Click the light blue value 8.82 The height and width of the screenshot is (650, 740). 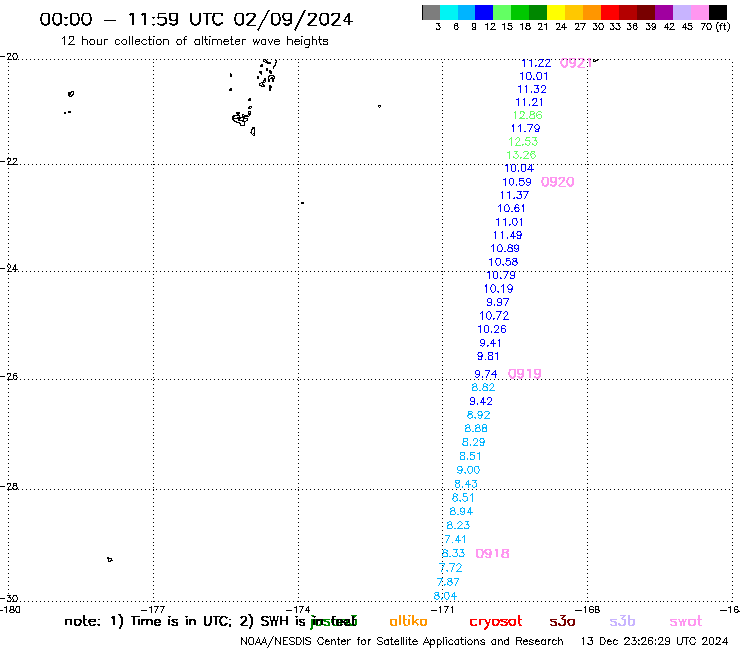point(483,388)
